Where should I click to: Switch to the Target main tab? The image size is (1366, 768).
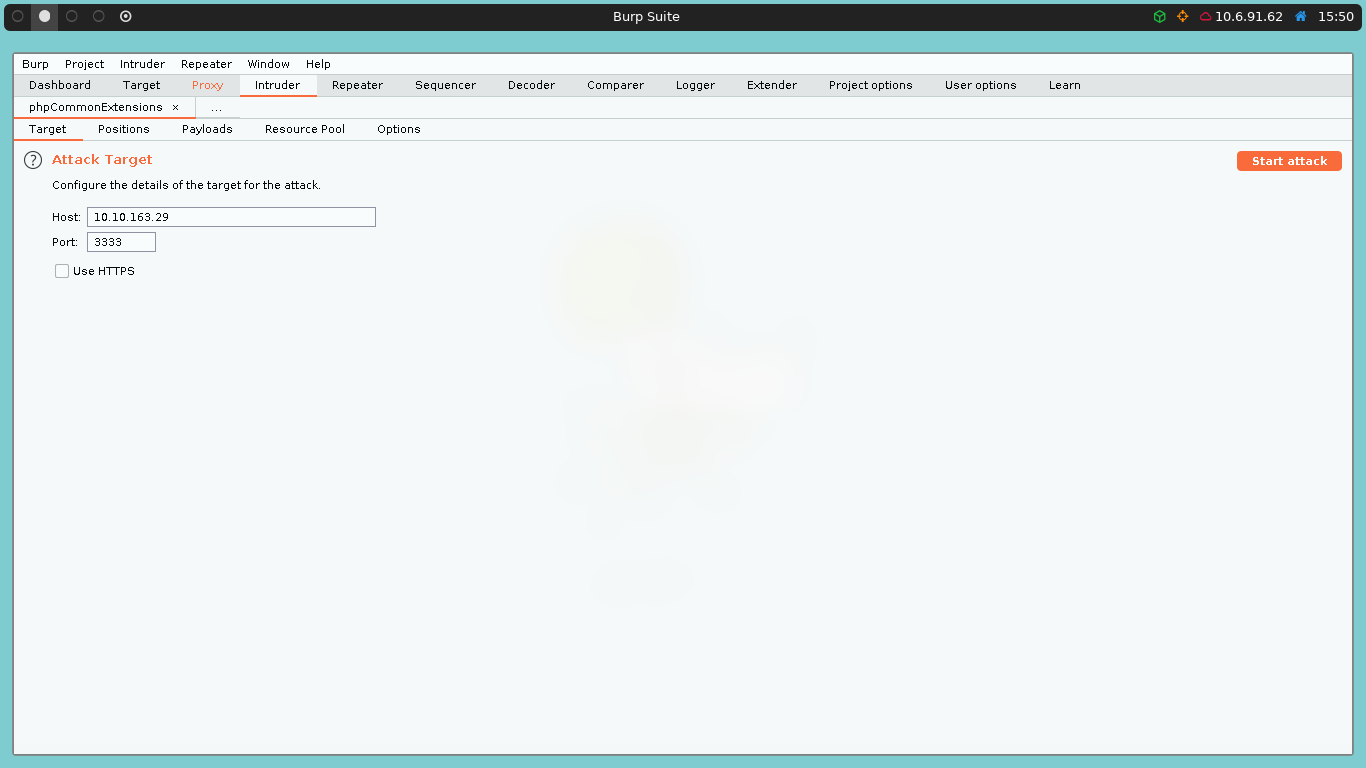[x=141, y=85]
